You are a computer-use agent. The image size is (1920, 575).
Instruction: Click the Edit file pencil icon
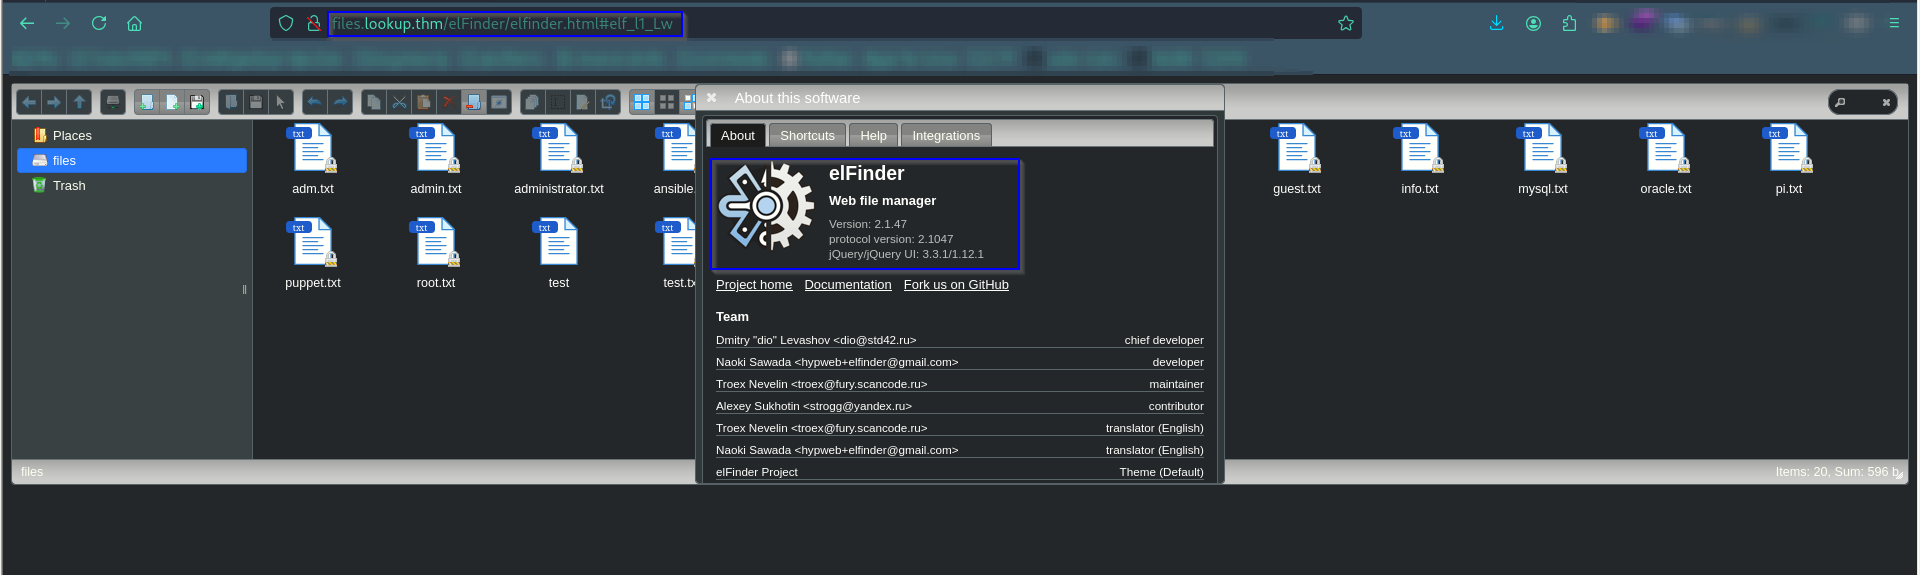[x=582, y=102]
